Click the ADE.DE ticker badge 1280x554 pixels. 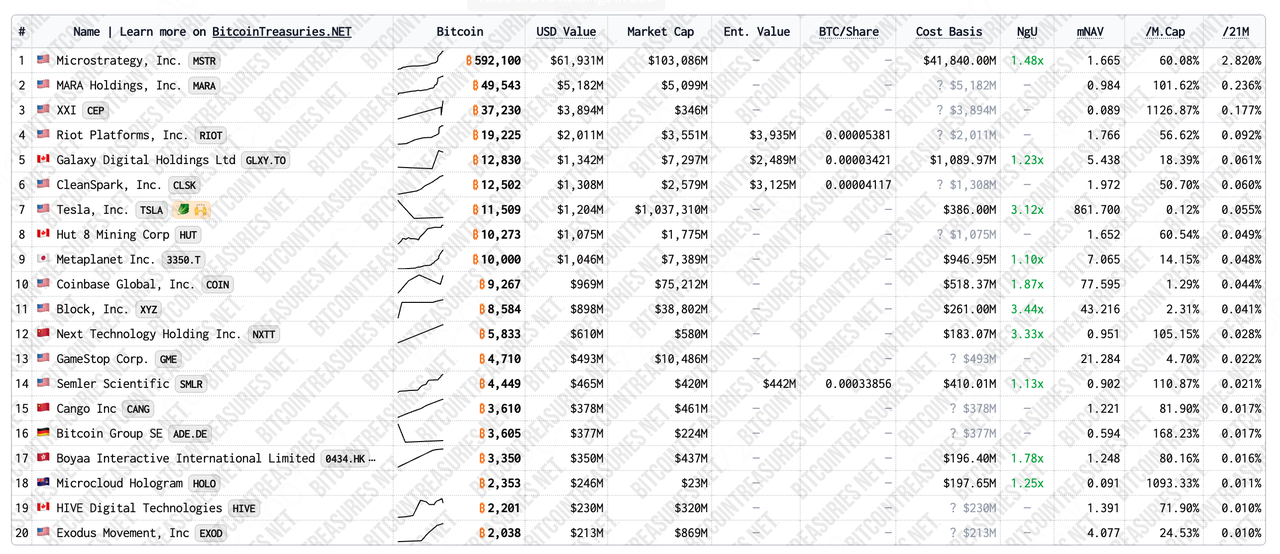coord(190,434)
